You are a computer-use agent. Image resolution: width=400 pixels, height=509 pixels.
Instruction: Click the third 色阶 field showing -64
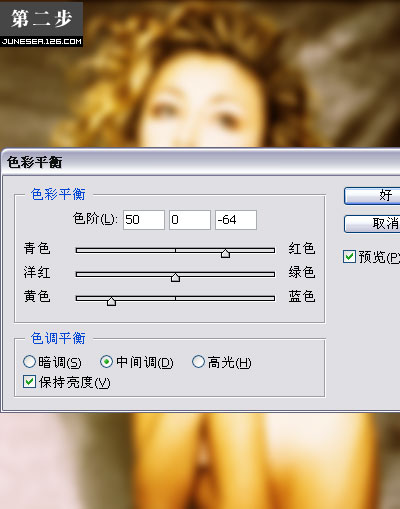pos(236,220)
